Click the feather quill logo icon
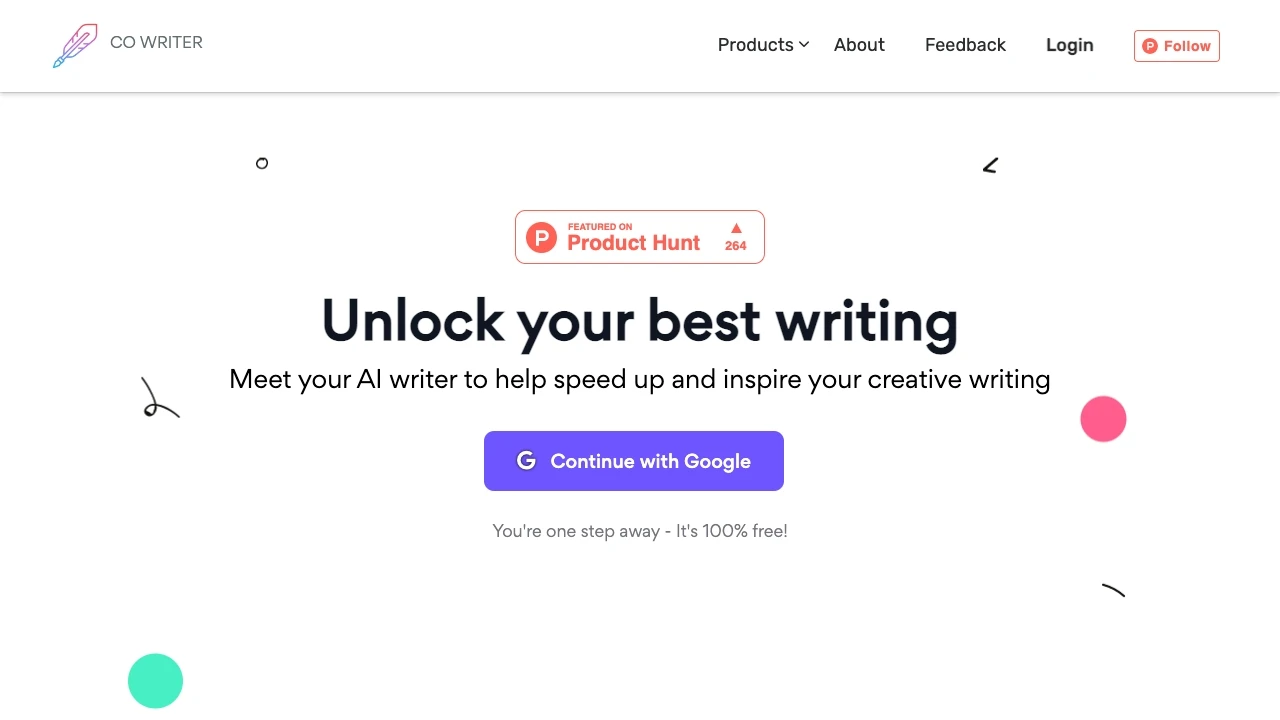The height and width of the screenshot is (720, 1280). tap(75, 44)
